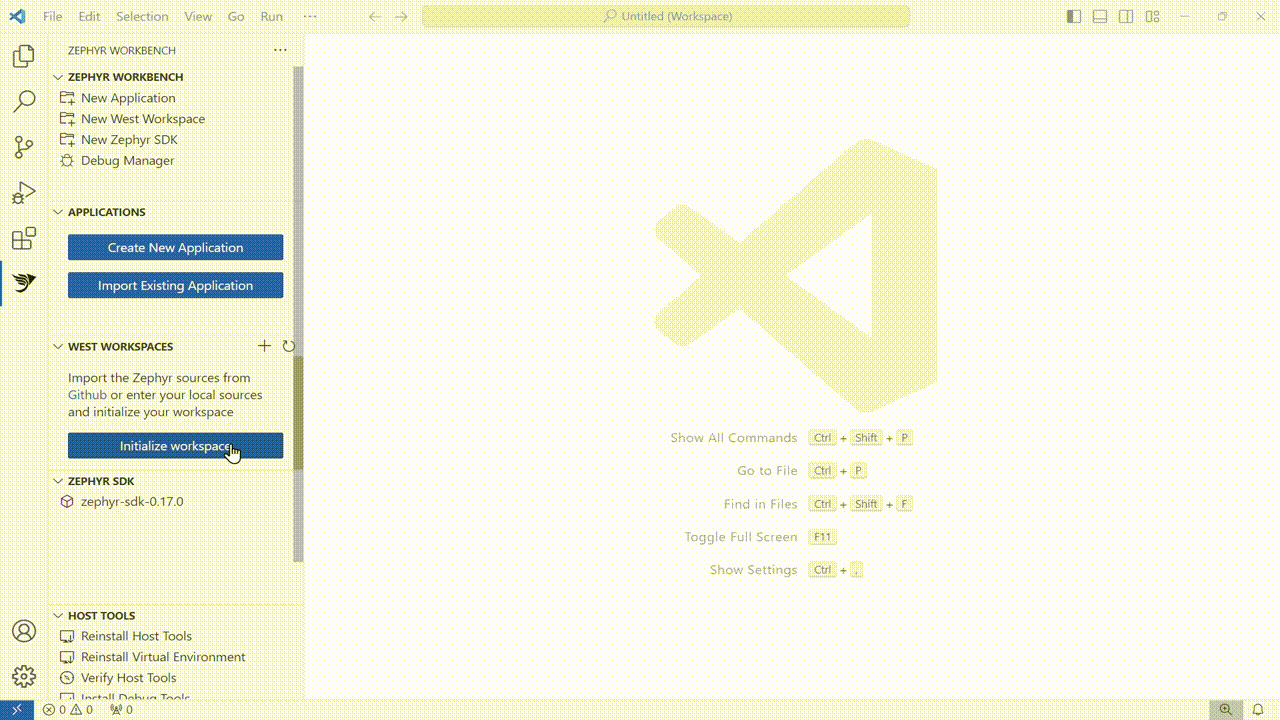Toggle the Secondary Side Bar visibility
1280x720 pixels.
coord(1125,16)
